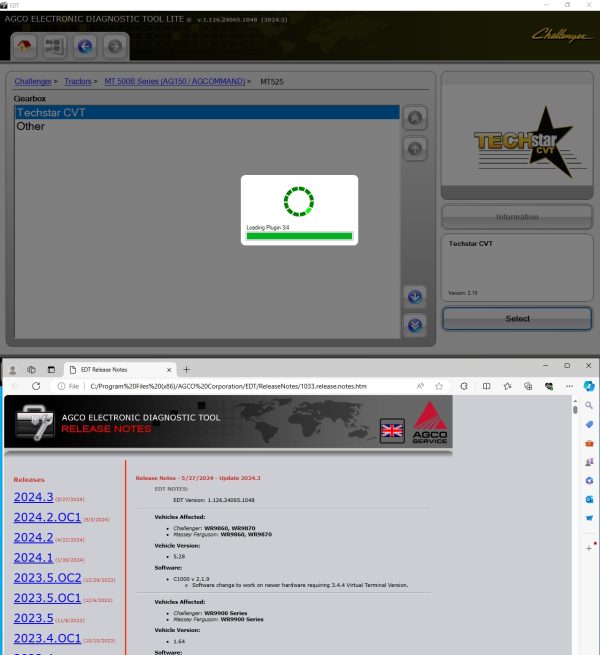The image size is (600, 655).
Task: Open Edge workspaces icon
Action: click(x=31, y=370)
